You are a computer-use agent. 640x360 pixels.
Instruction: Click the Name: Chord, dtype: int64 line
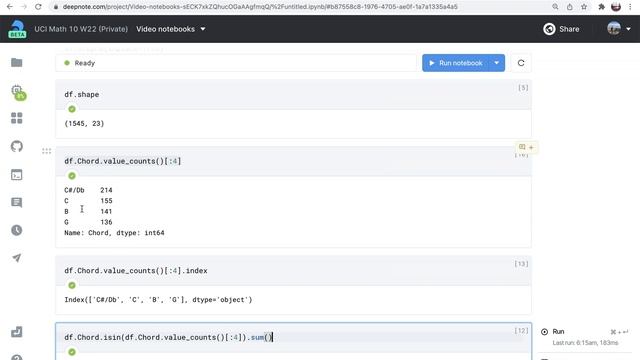click(x=114, y=233)
